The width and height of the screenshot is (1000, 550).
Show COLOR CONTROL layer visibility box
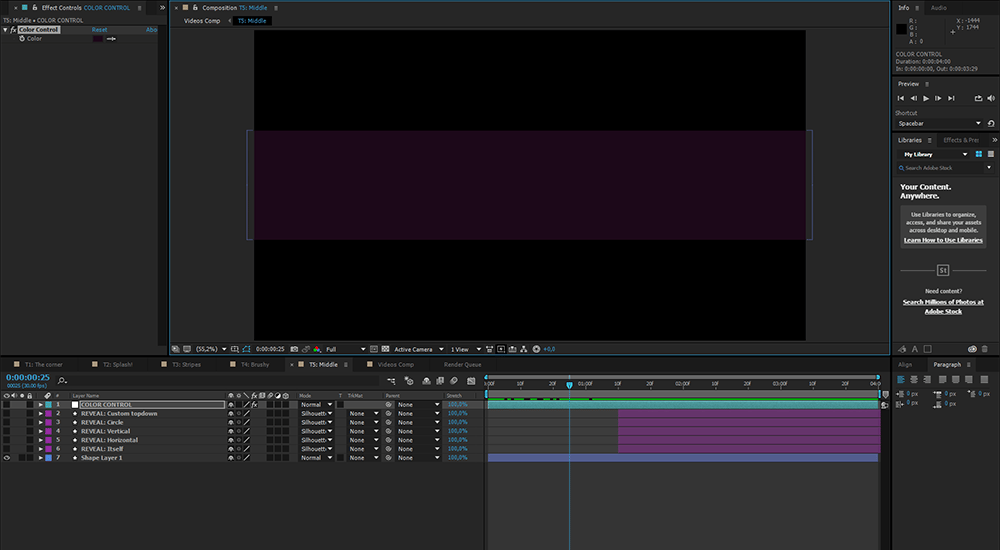point(6,405)
